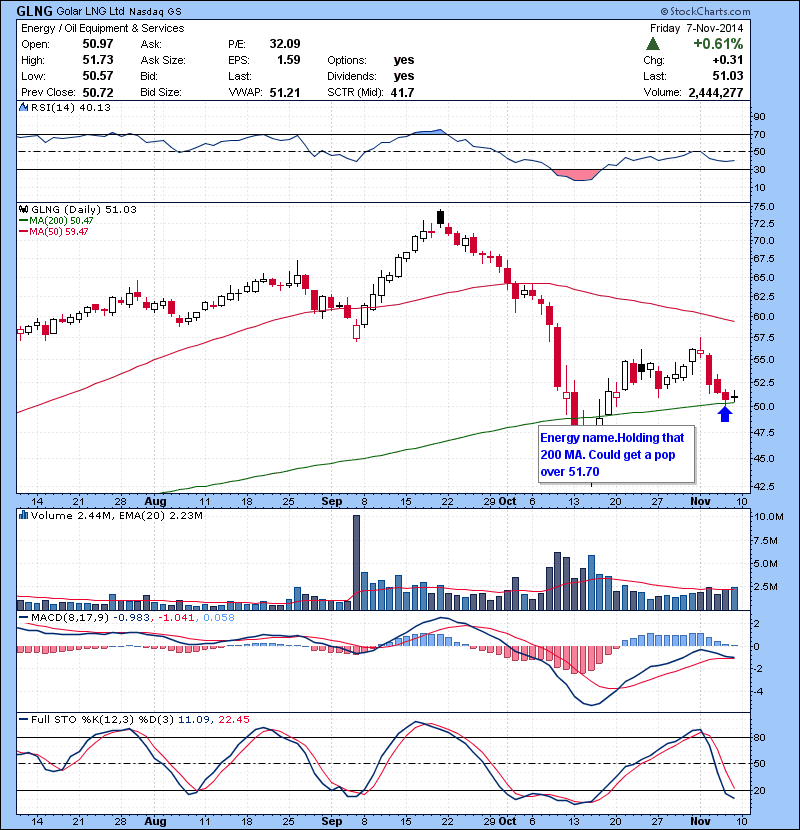800x830 pixels.
Task: Click the Volume 2.44M, EMA(20) 2.23M label
Action: 116,516
